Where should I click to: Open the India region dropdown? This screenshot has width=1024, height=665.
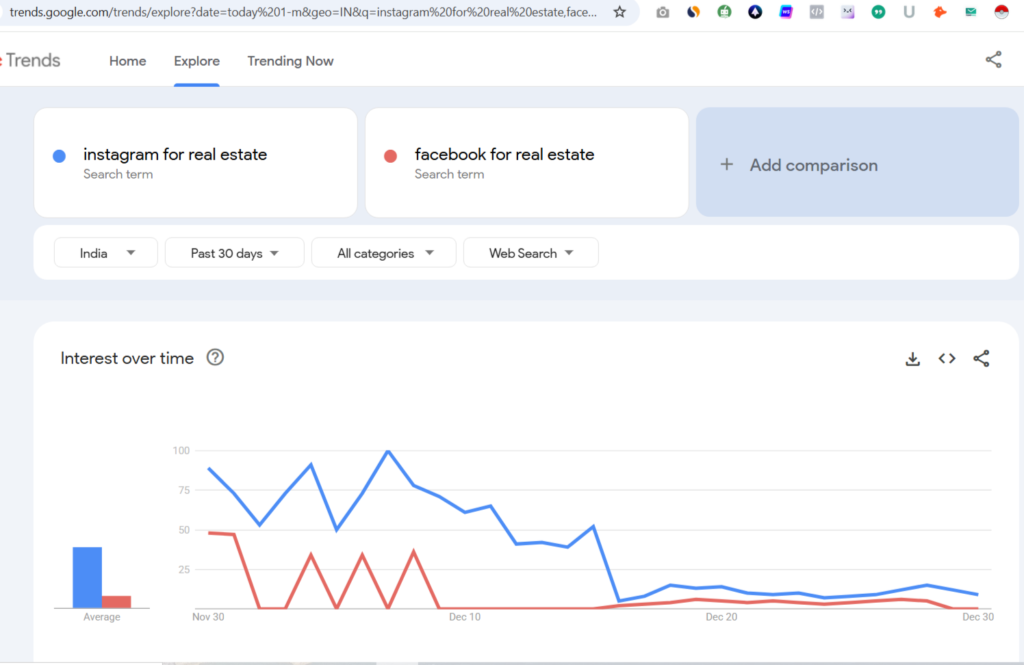pyautogui.click(x=106, y=253)
